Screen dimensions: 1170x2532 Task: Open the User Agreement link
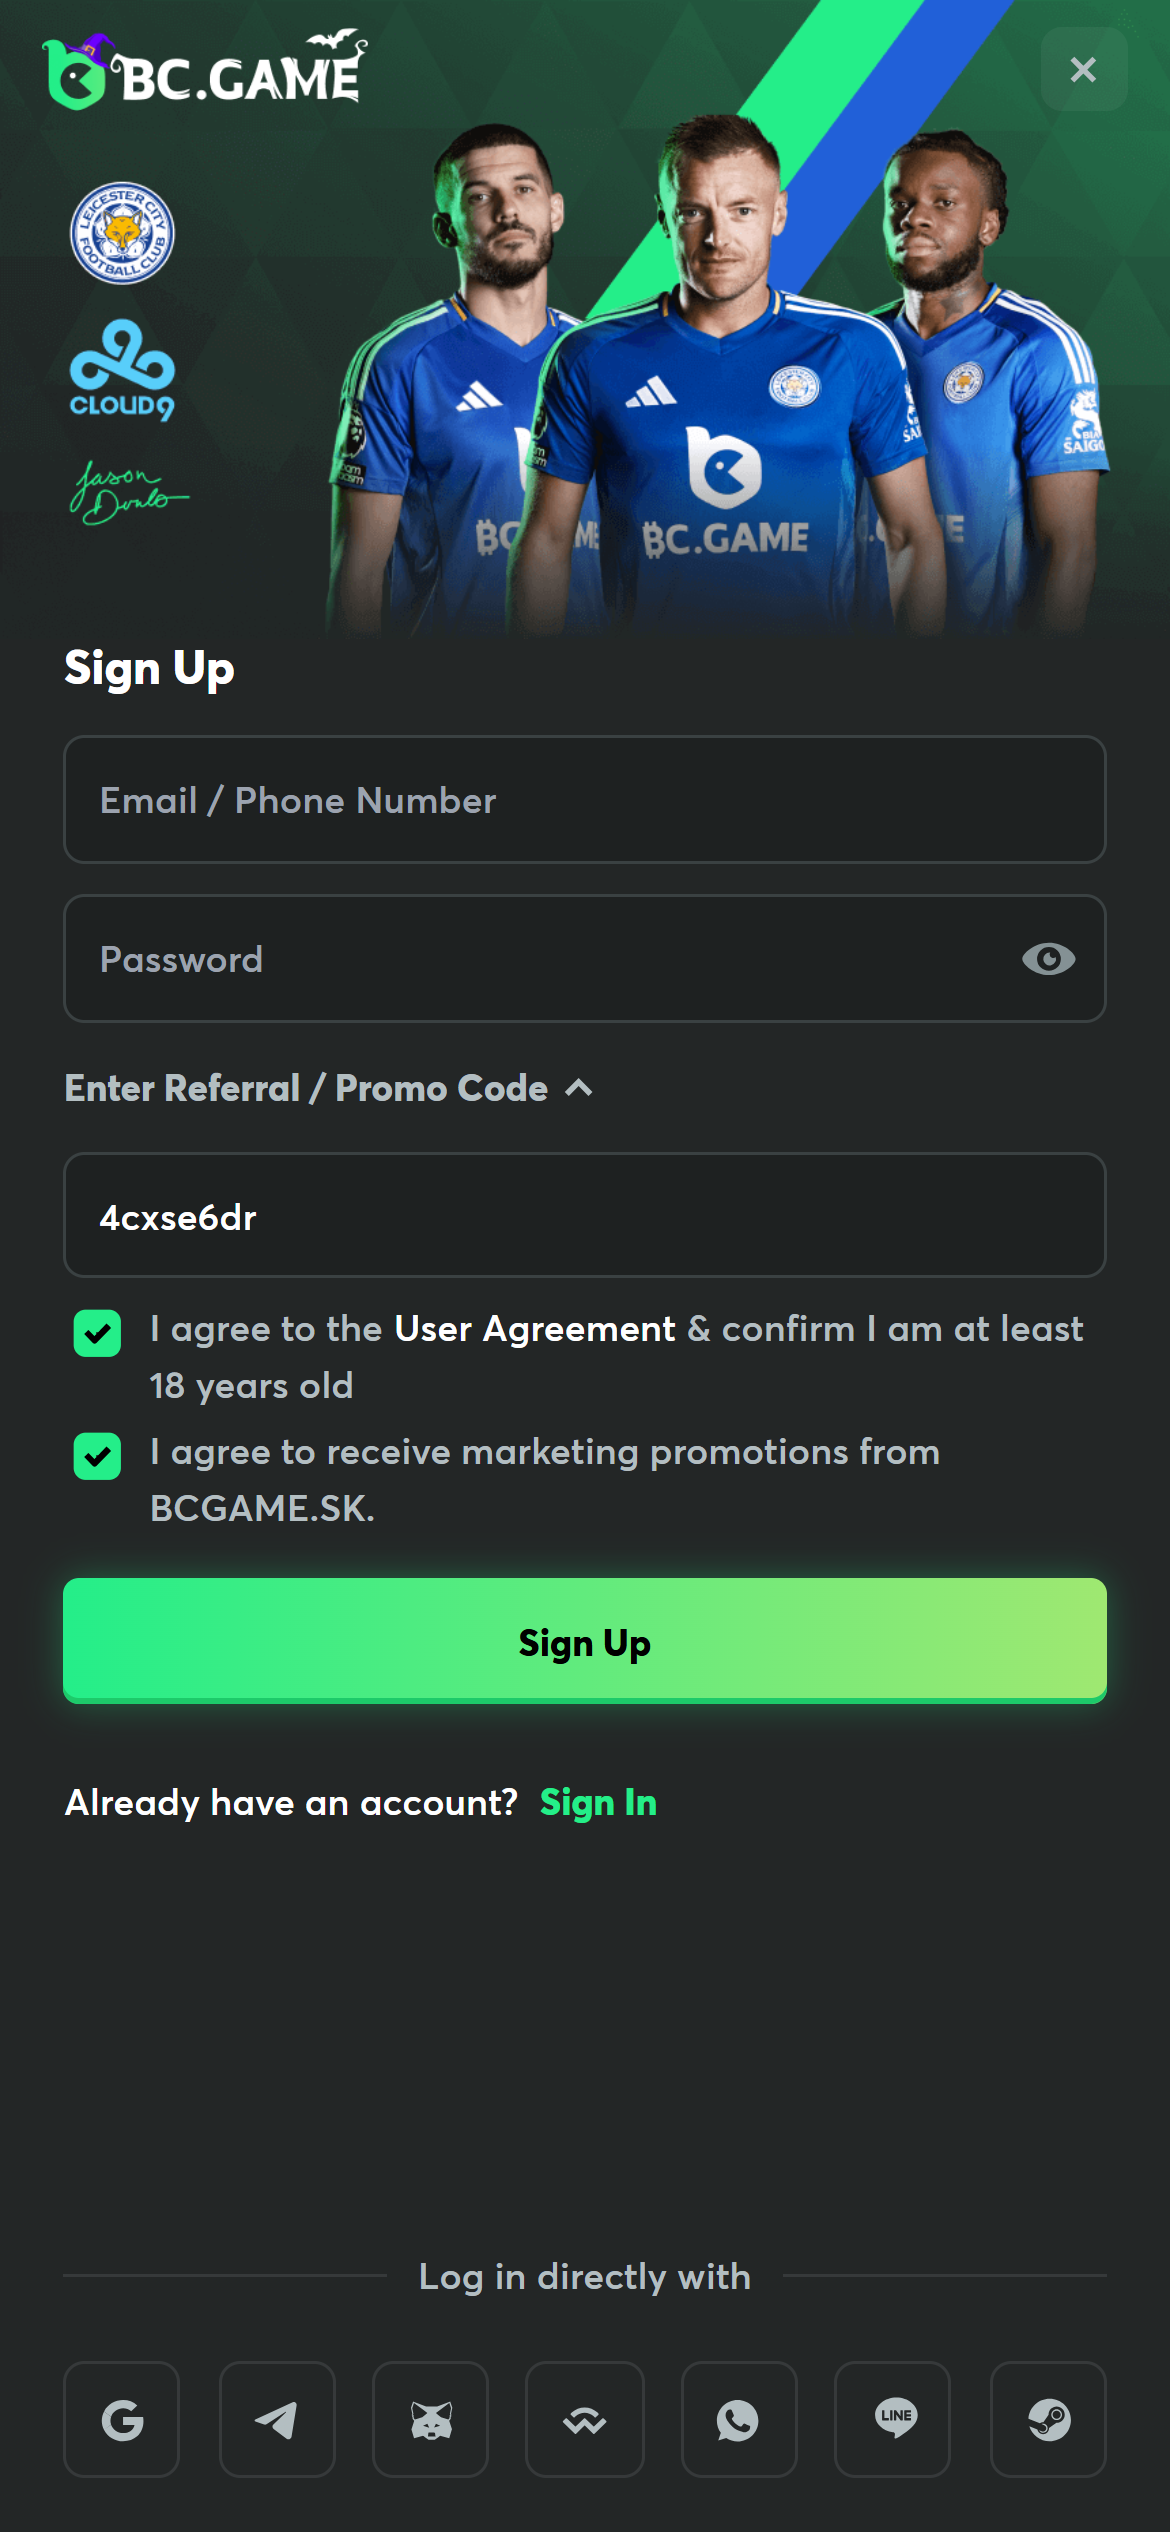535,1329
